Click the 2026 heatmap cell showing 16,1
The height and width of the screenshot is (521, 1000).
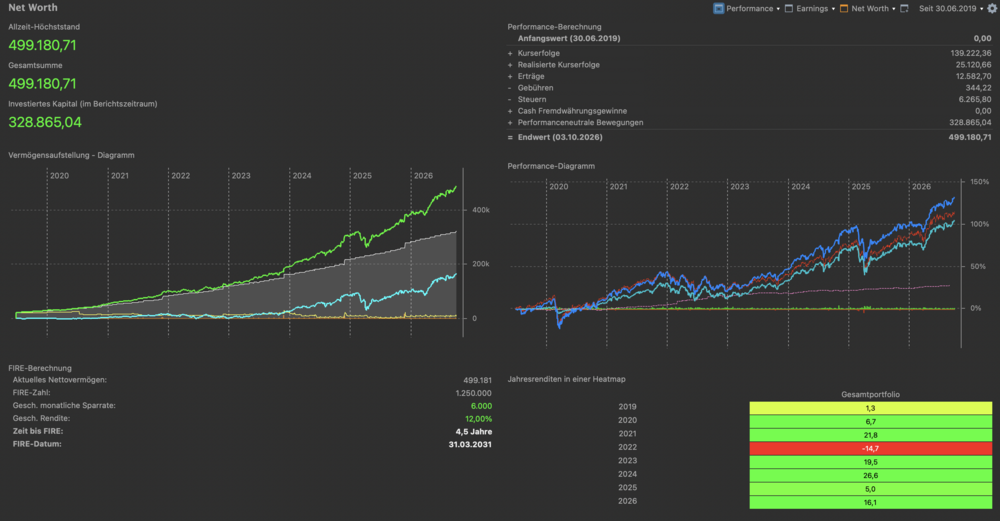[x=871, y=503]
